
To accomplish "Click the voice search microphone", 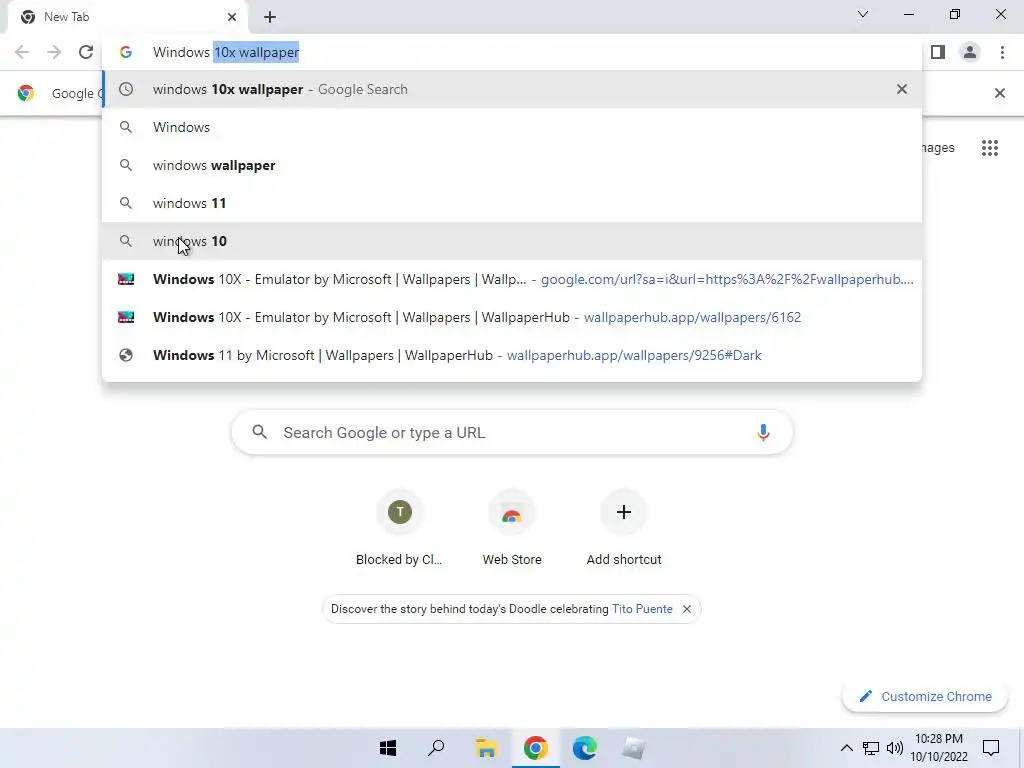I will click(x=763, y=432).
